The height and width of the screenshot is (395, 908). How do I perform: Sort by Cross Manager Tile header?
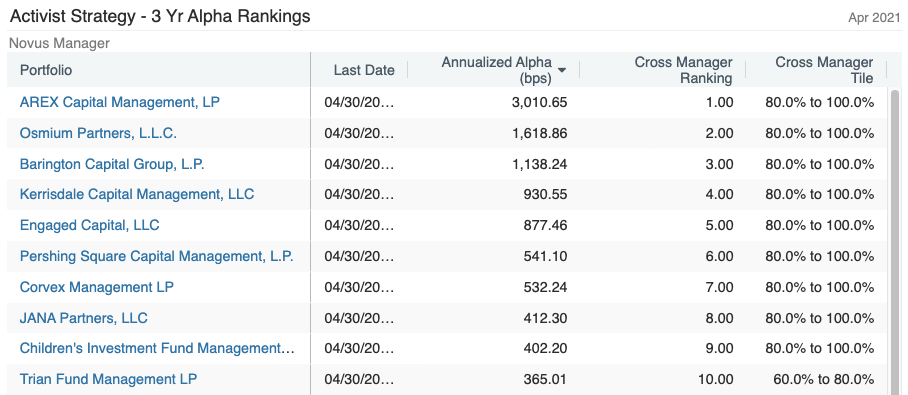(824, 70)
